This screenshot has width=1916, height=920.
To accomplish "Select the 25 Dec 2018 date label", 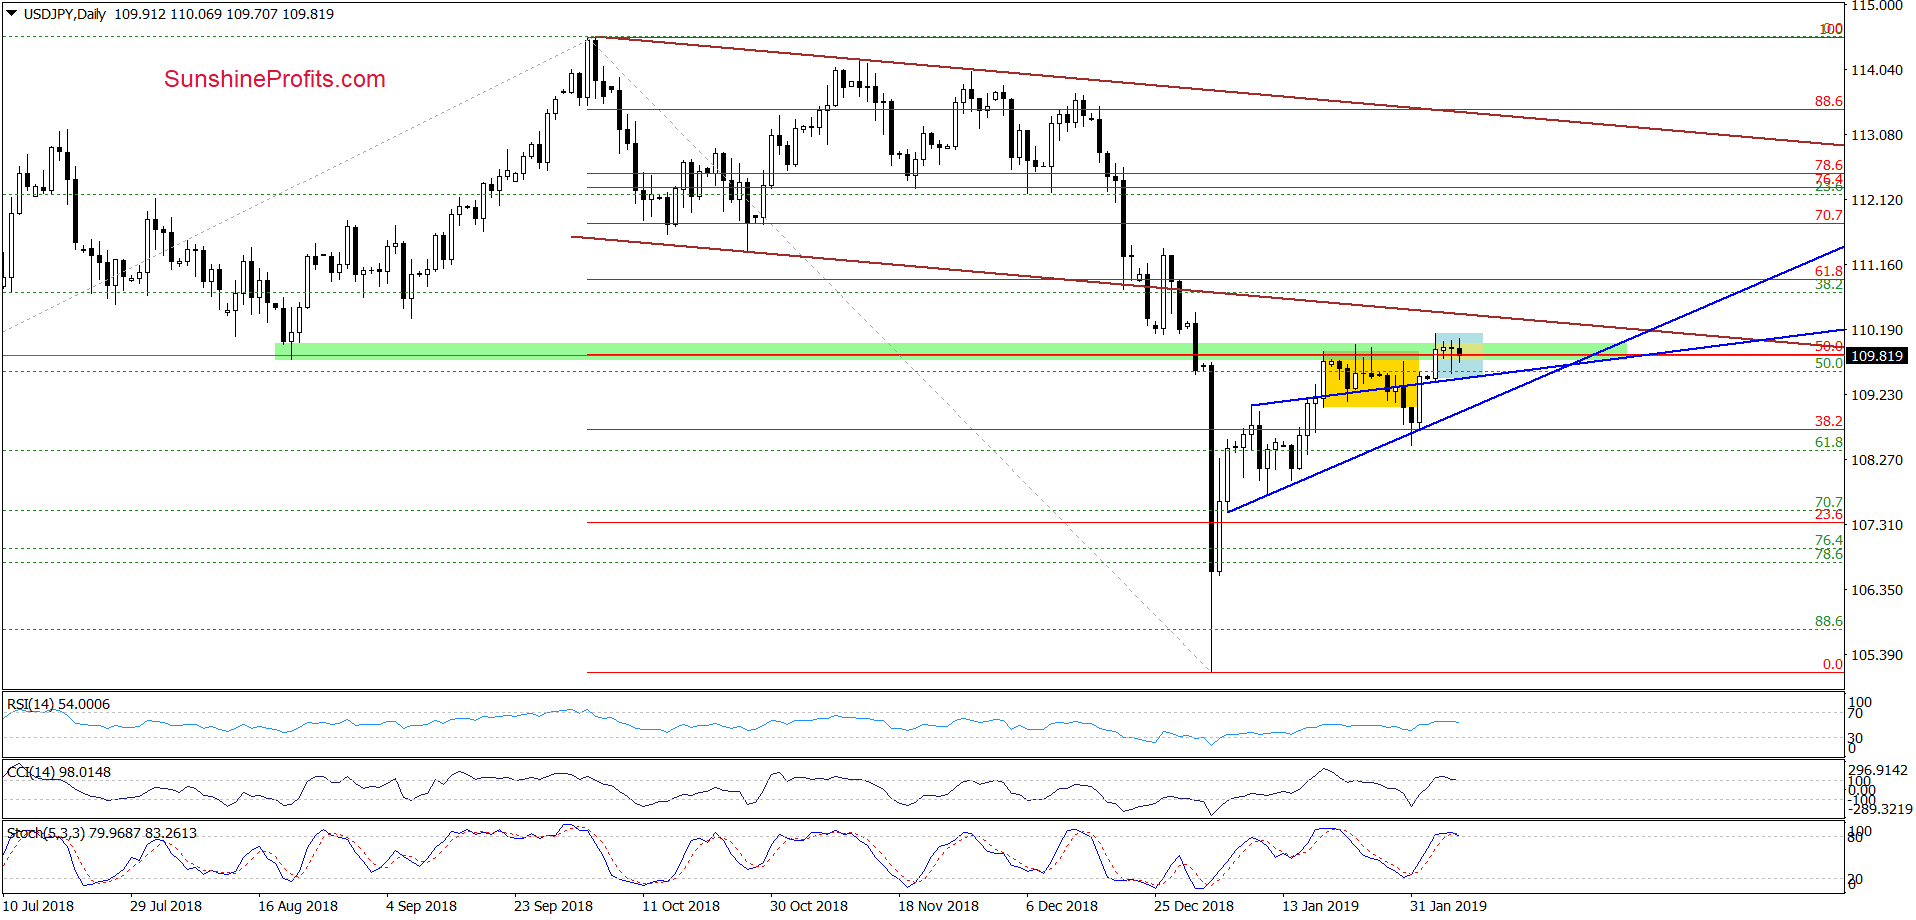I will point(1194,906).
